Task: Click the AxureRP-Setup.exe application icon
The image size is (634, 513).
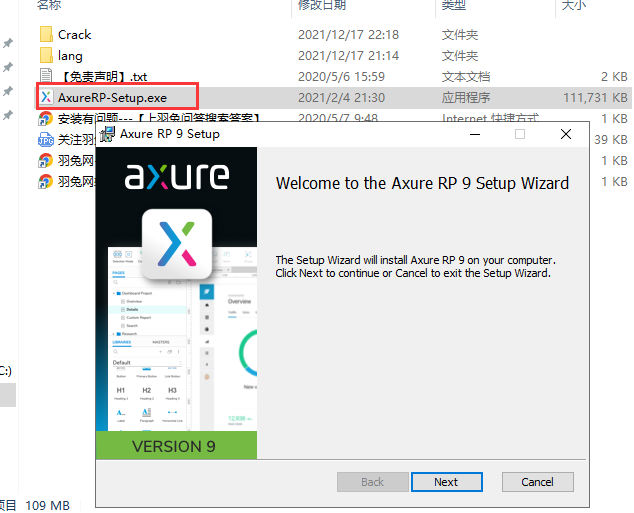Action: coord(46,97)
